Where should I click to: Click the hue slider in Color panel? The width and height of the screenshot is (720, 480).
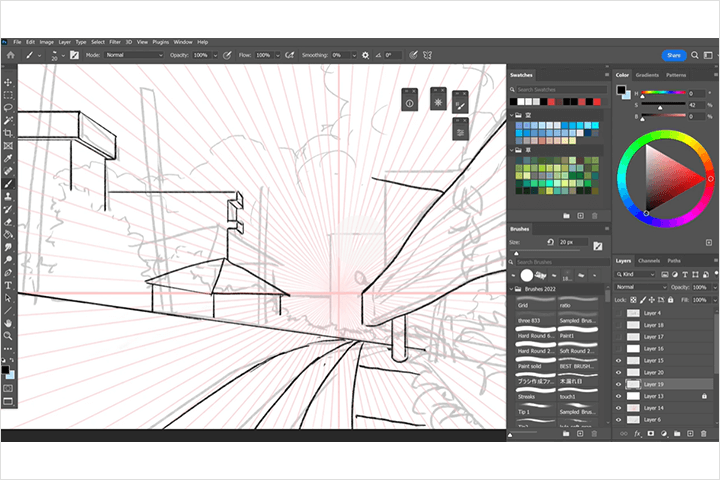tap(663, 93)
